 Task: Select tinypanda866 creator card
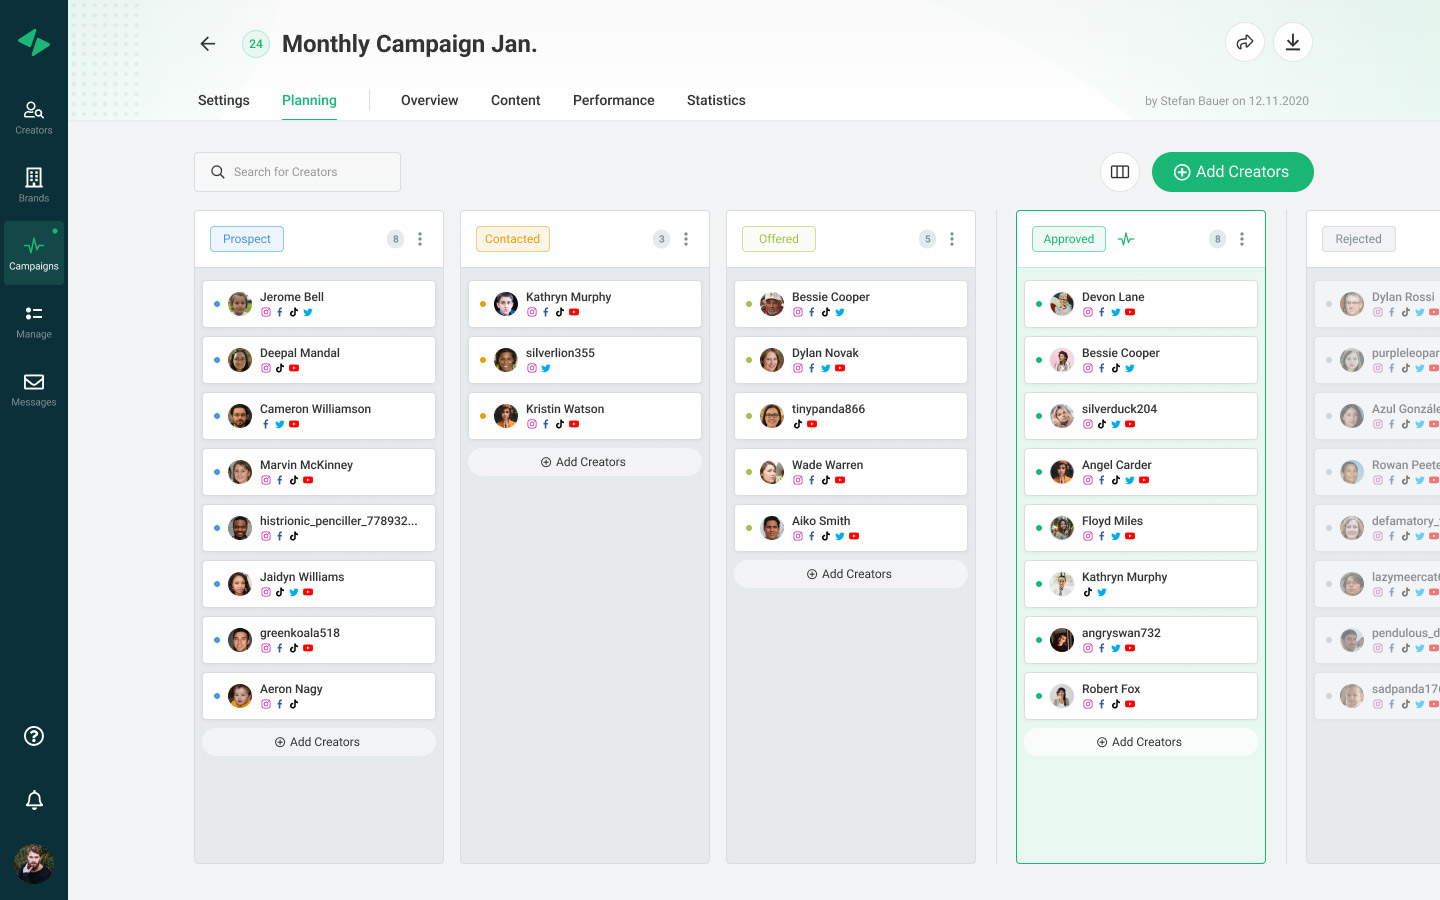pos(851,416)
